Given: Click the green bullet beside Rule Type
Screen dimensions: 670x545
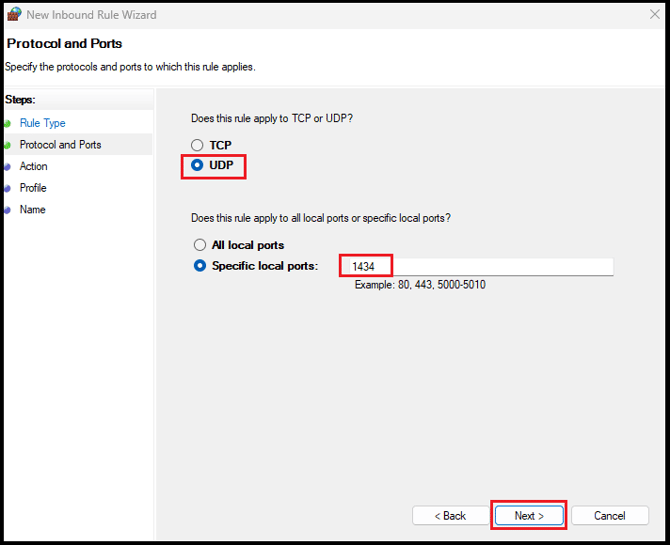Looking at the screenshot, I should tap(8, 123).
